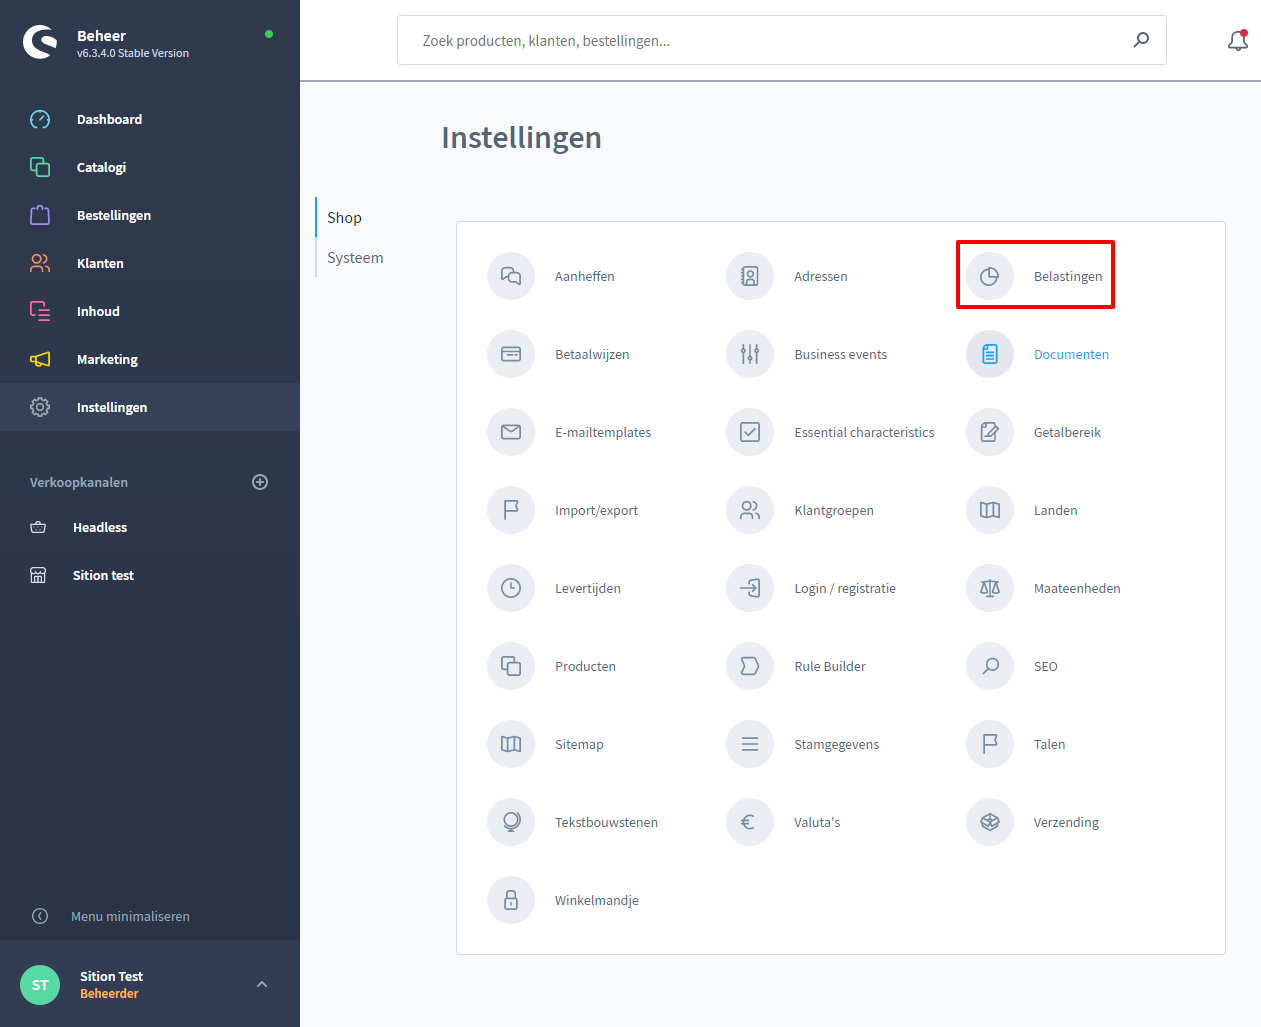Open Business events sliders icon
This screenshot has height=1027, width=1261.
(750, 354)
